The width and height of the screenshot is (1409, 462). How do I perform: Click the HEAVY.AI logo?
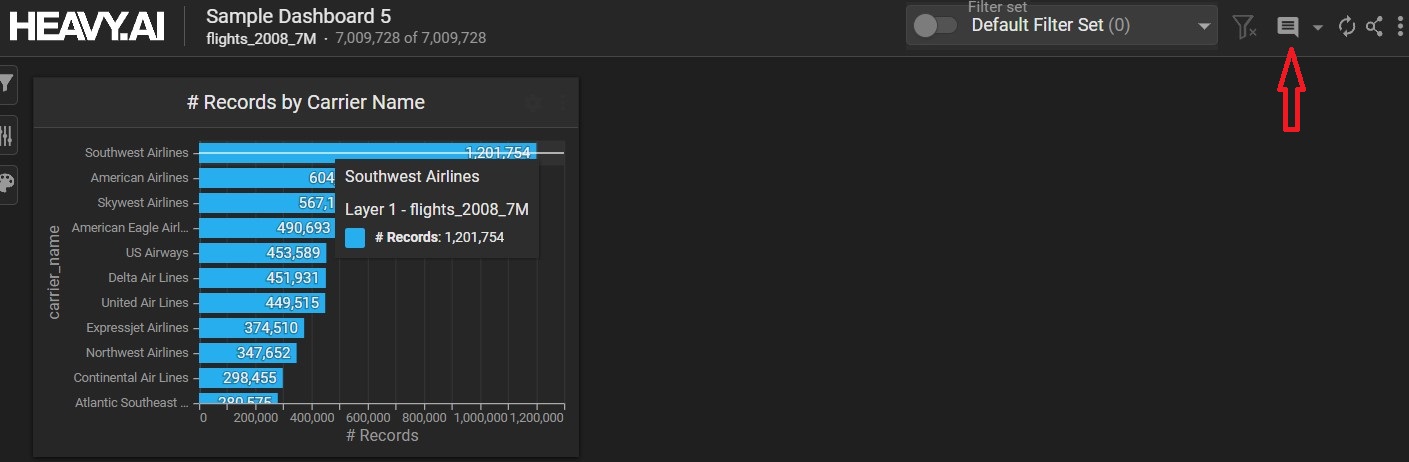pos(87,26)
